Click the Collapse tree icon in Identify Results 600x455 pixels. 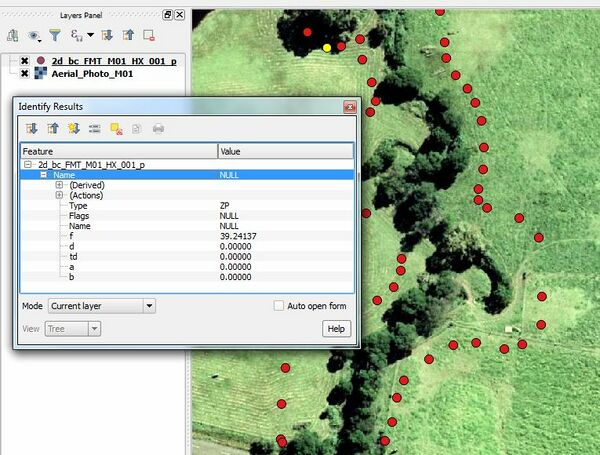point(52,128)
